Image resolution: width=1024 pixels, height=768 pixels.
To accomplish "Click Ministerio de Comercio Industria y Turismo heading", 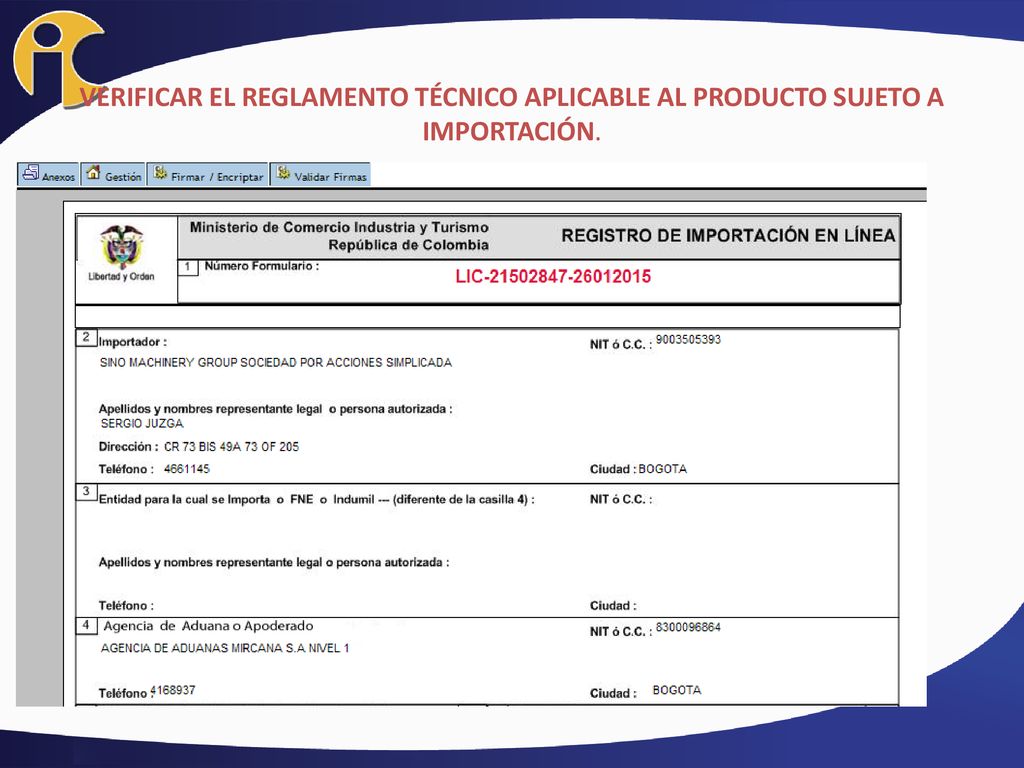I will [339, 227].
